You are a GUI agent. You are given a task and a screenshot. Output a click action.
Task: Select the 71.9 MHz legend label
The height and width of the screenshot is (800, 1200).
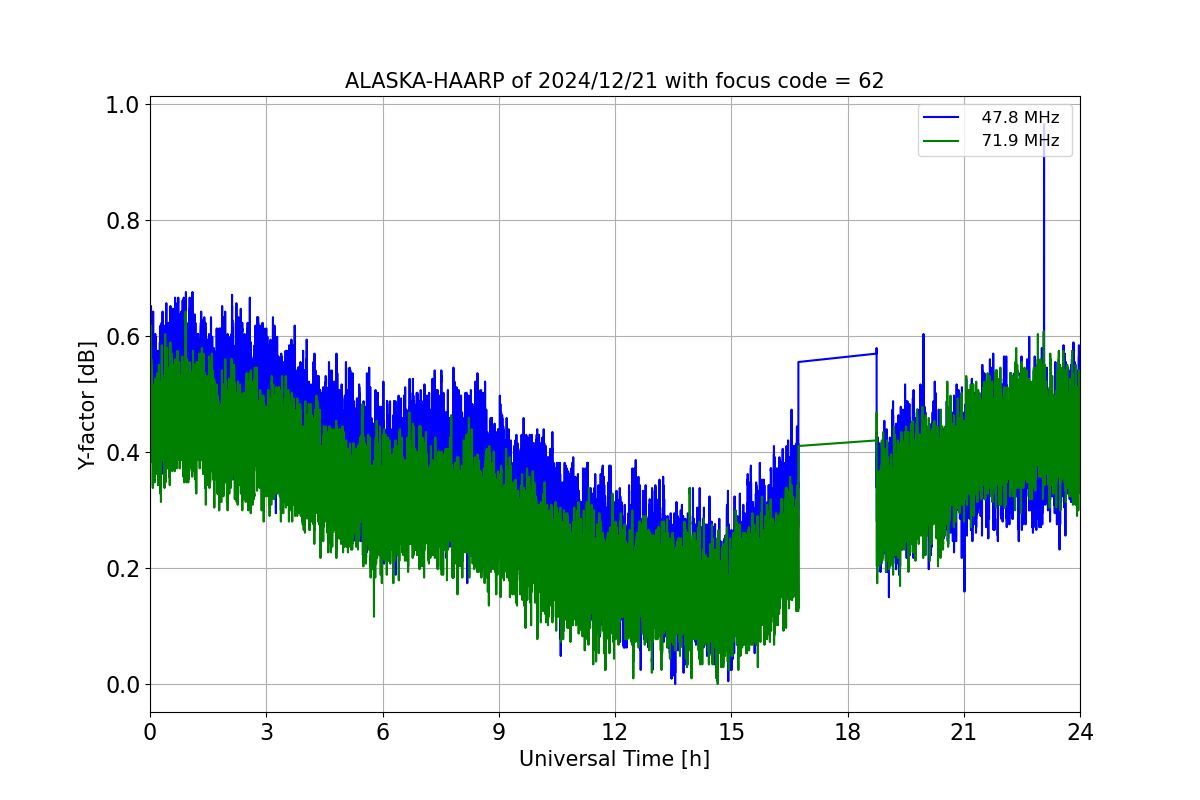1020,141
